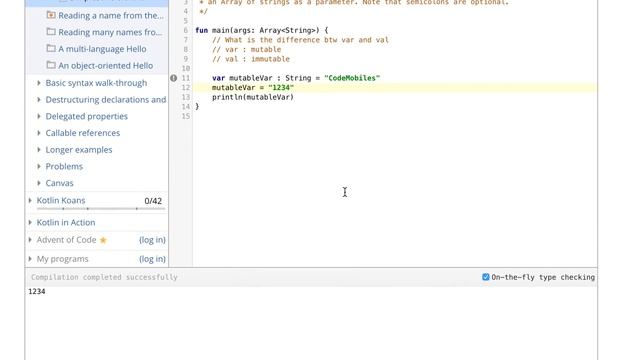640x360 pixels.
Task: Click folder icon beside 'An object-oriented Hello'
Action: point(51,65)
